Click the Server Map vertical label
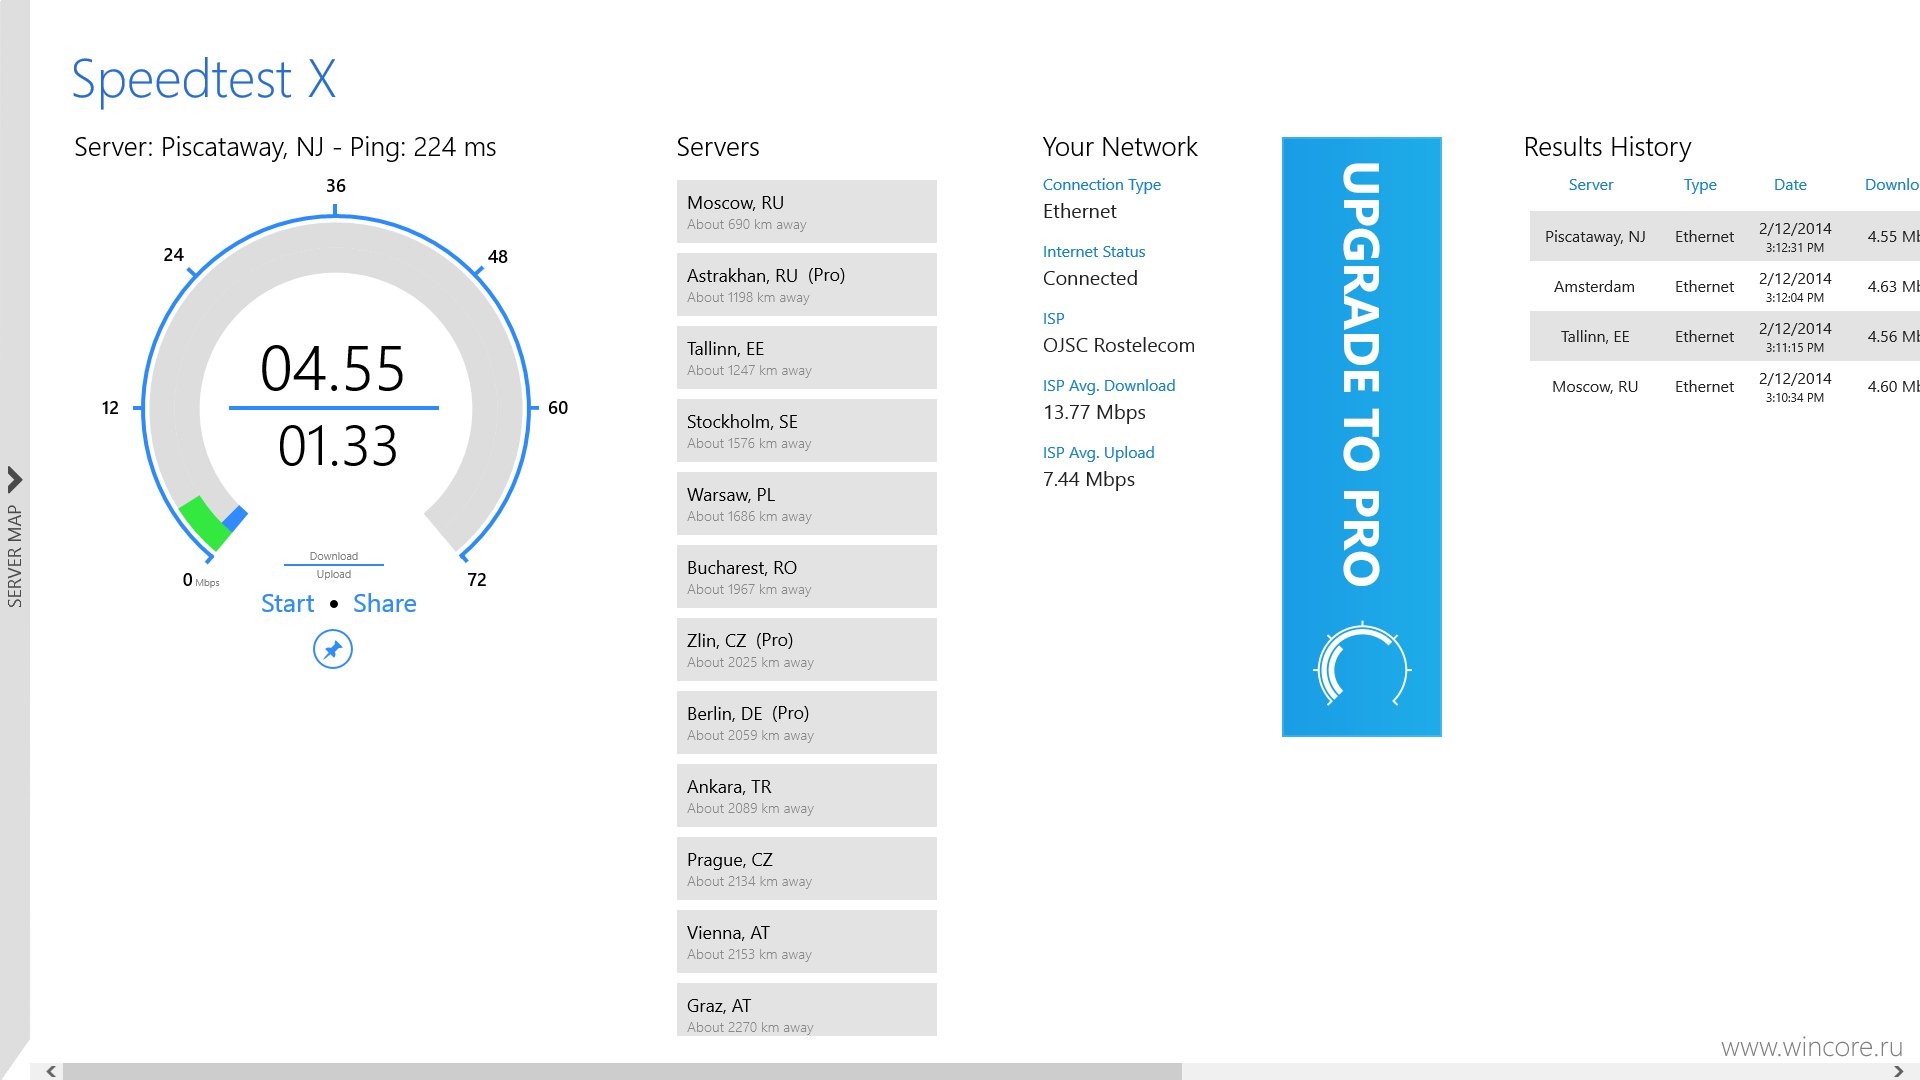Screen dimensions: 1920x1080 coord(15,556)
